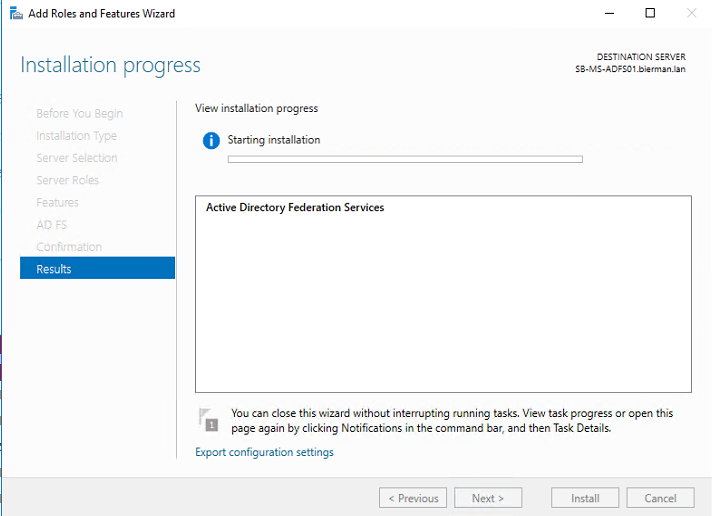Click the notifications flag icon
Viewport: 712px width, 516px height.
[x=208, y=420]
